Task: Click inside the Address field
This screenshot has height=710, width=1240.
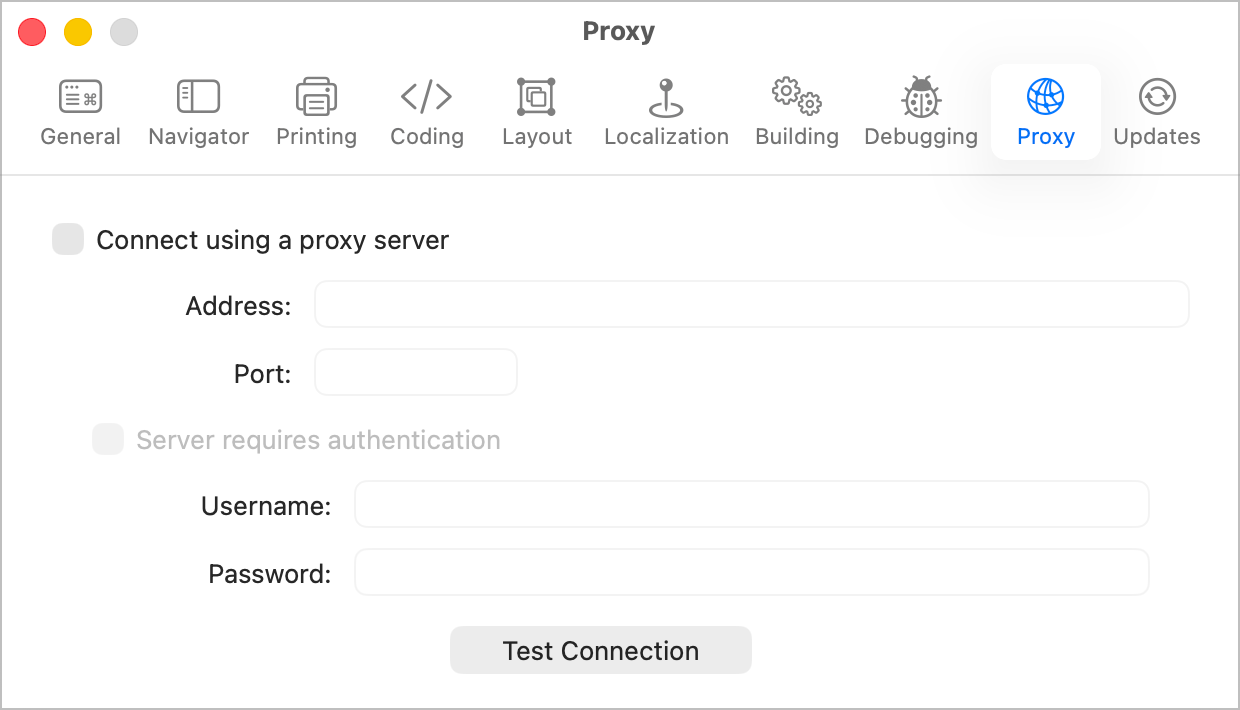Action: (750, 304)
